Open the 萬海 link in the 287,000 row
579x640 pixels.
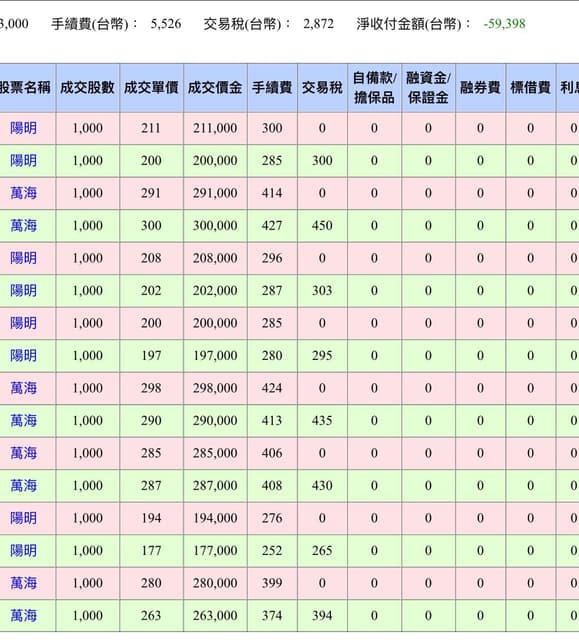[23, 486]
